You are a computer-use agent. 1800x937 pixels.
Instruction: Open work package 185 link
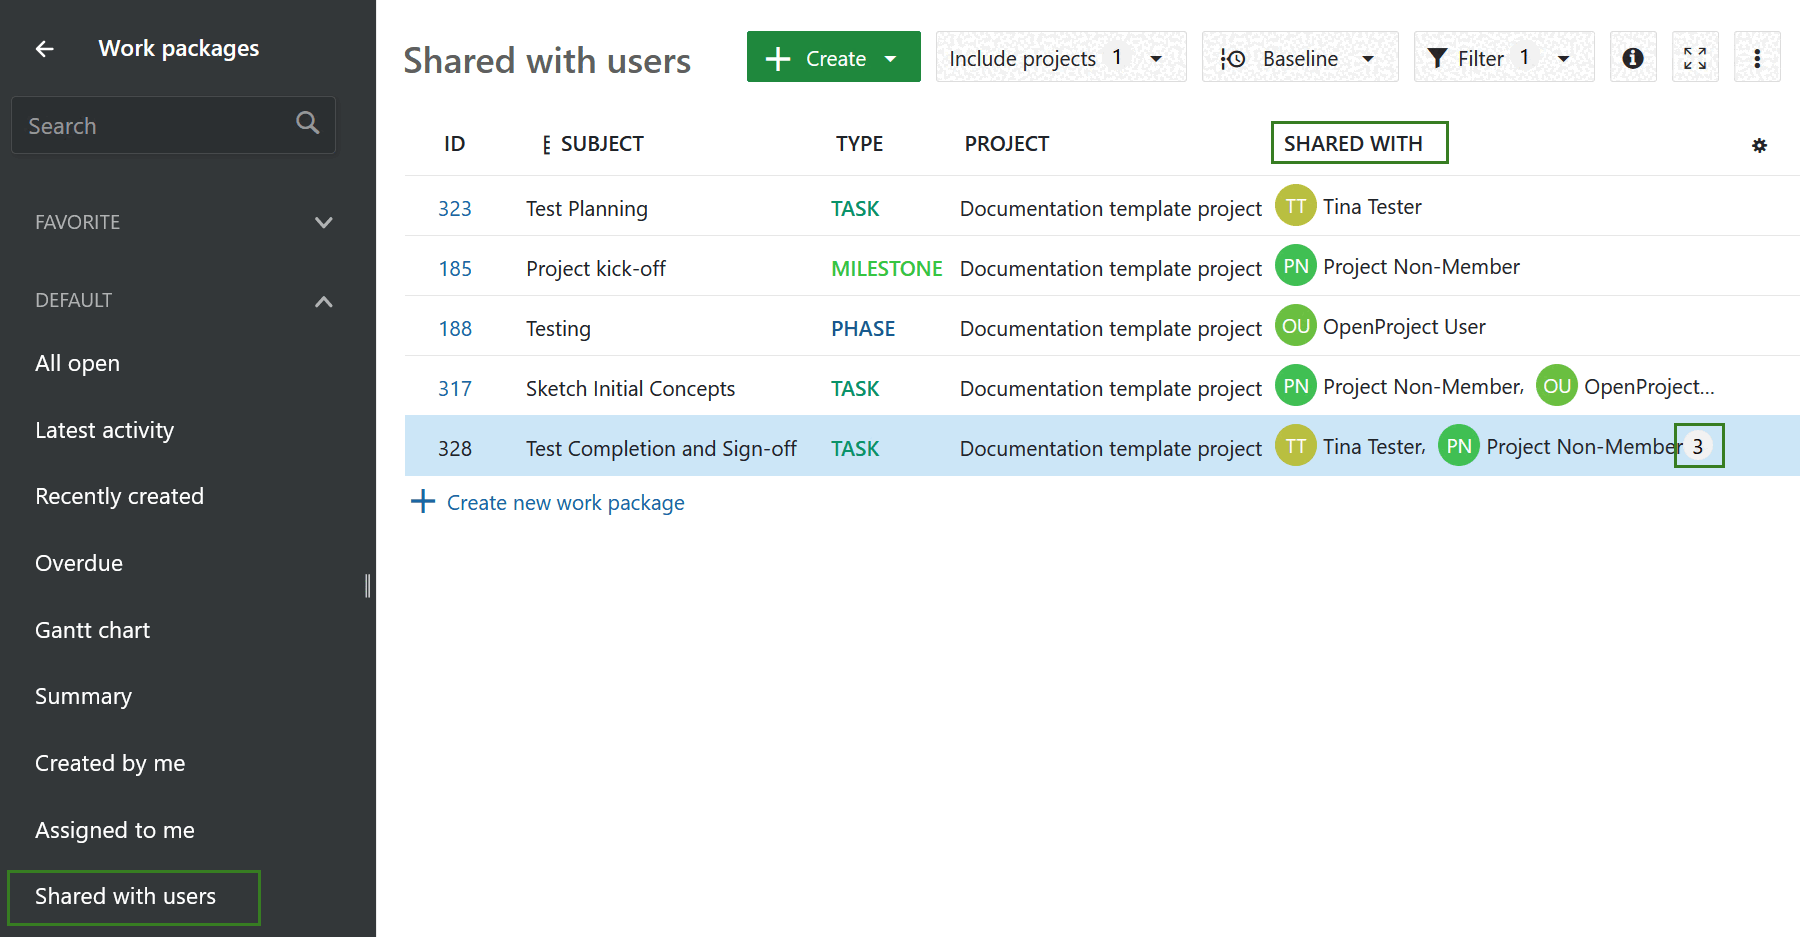coord(455,268)
